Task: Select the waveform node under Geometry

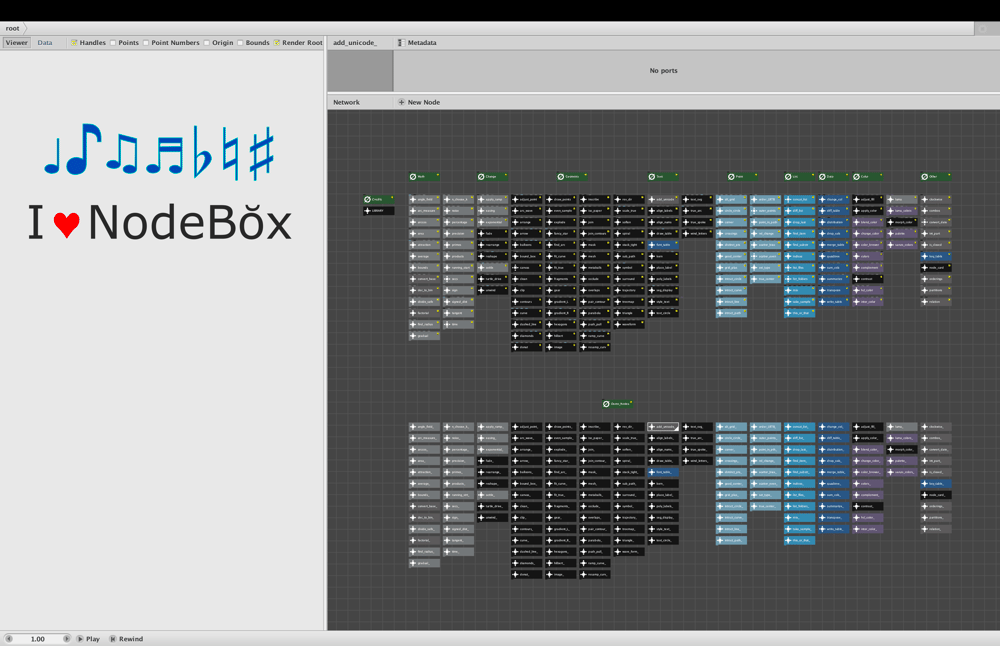Action: click(629, 324)
